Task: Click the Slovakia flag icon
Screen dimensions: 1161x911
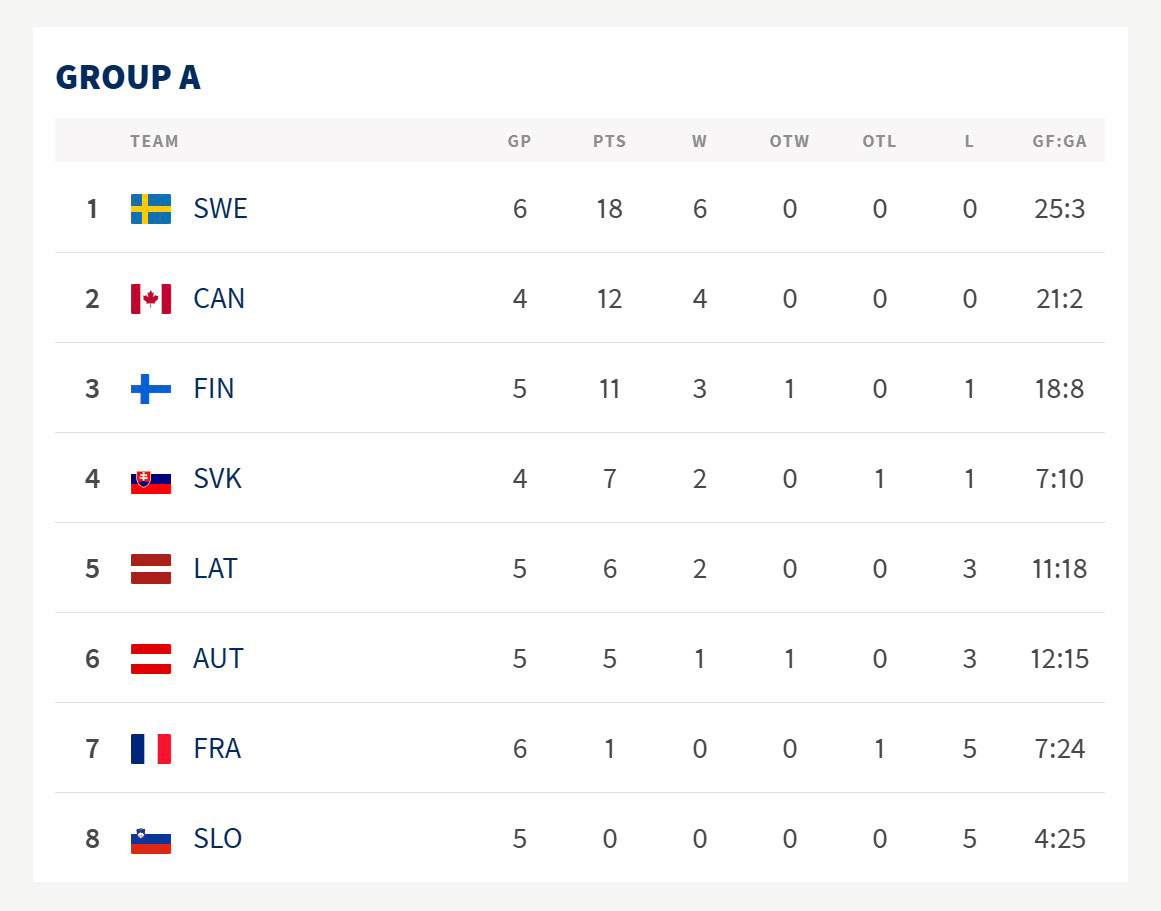Action: [151, 480]
